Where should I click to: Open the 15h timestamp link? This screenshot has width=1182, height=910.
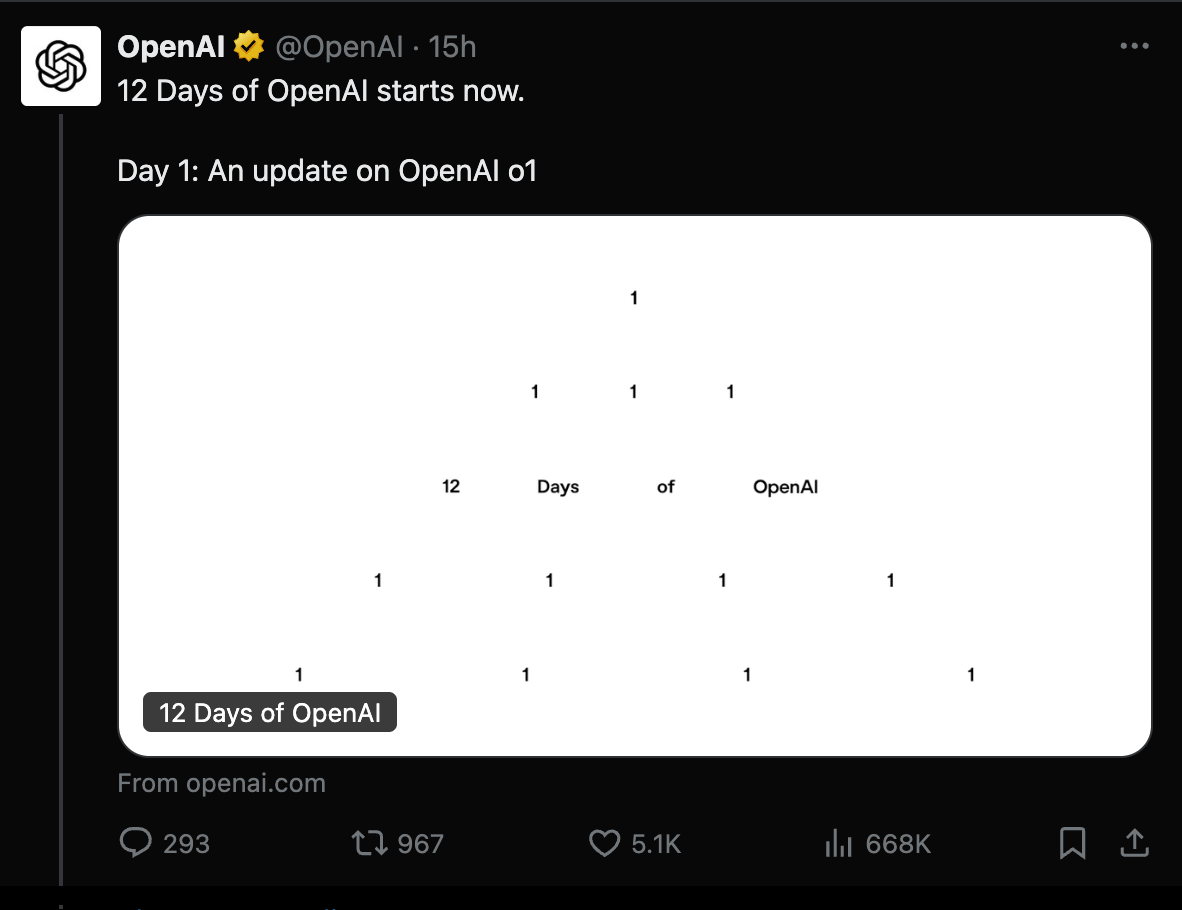coord(452,47)
